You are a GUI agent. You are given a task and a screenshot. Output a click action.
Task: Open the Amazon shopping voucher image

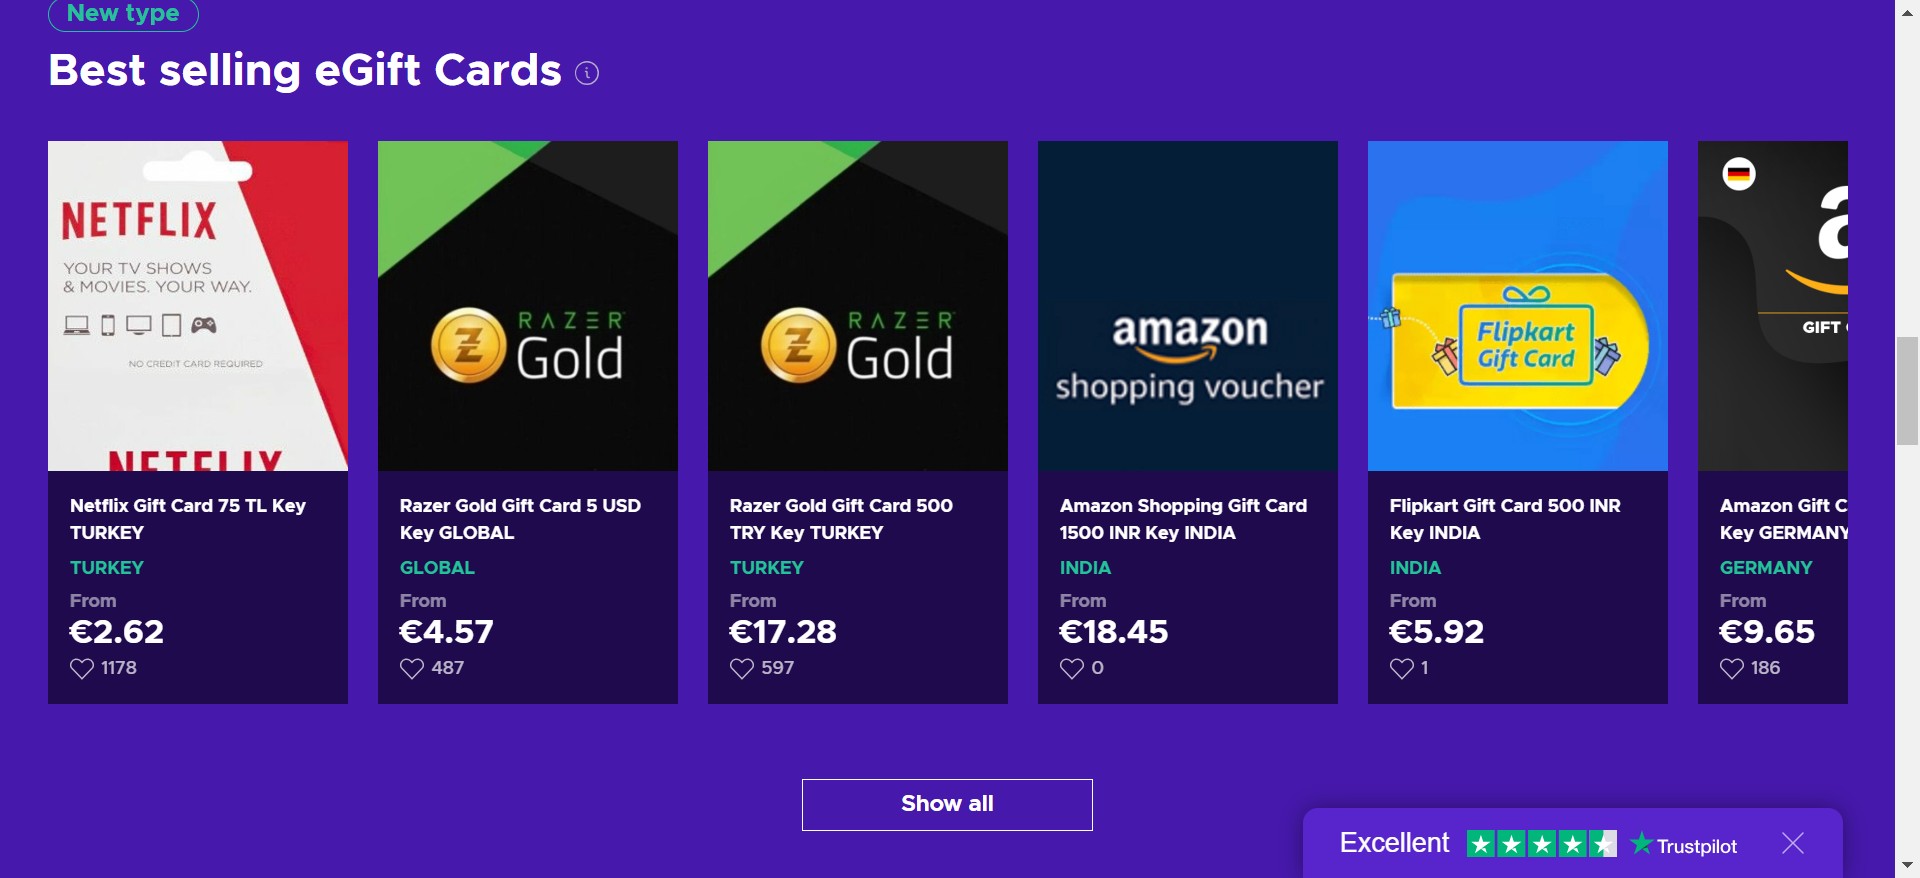(x=1188, y=306)
